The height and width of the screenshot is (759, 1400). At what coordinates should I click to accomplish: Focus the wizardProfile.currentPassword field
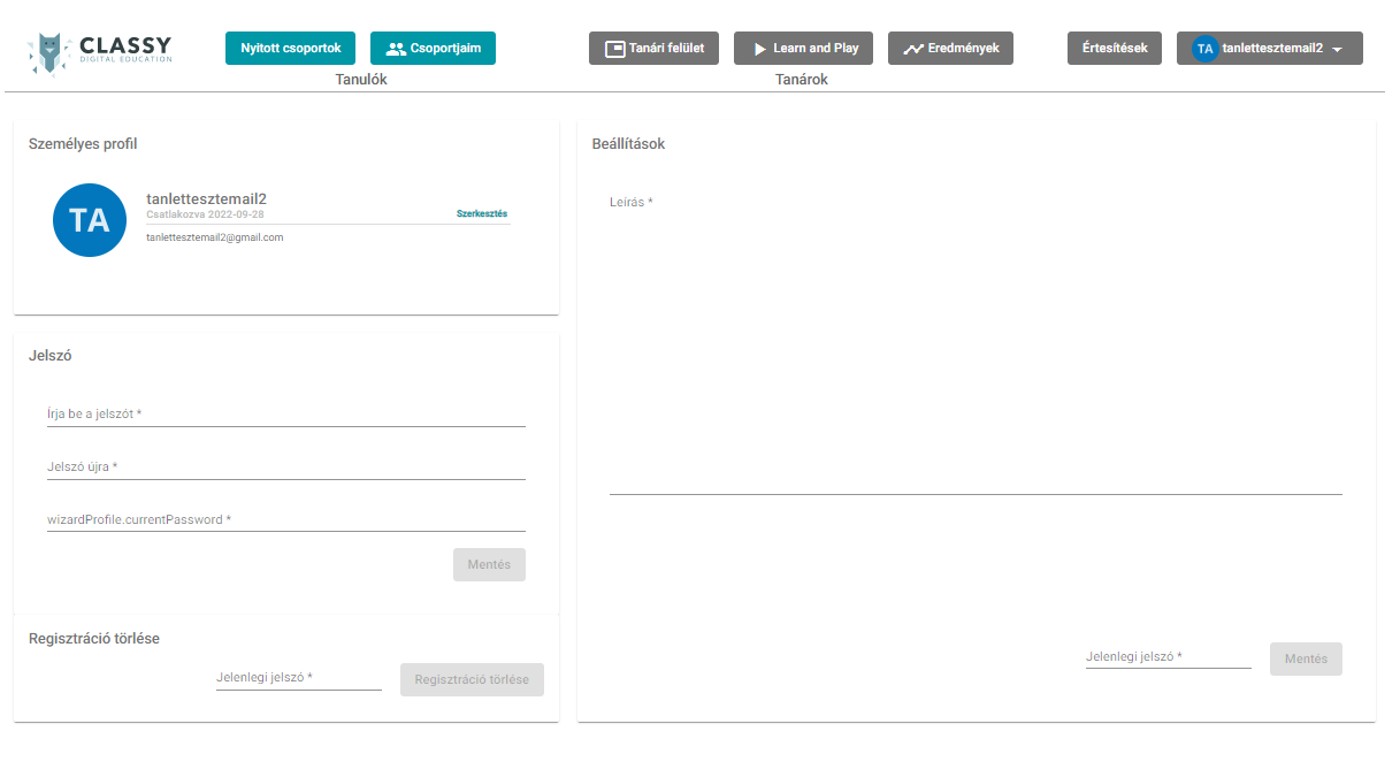click(286, 520)
